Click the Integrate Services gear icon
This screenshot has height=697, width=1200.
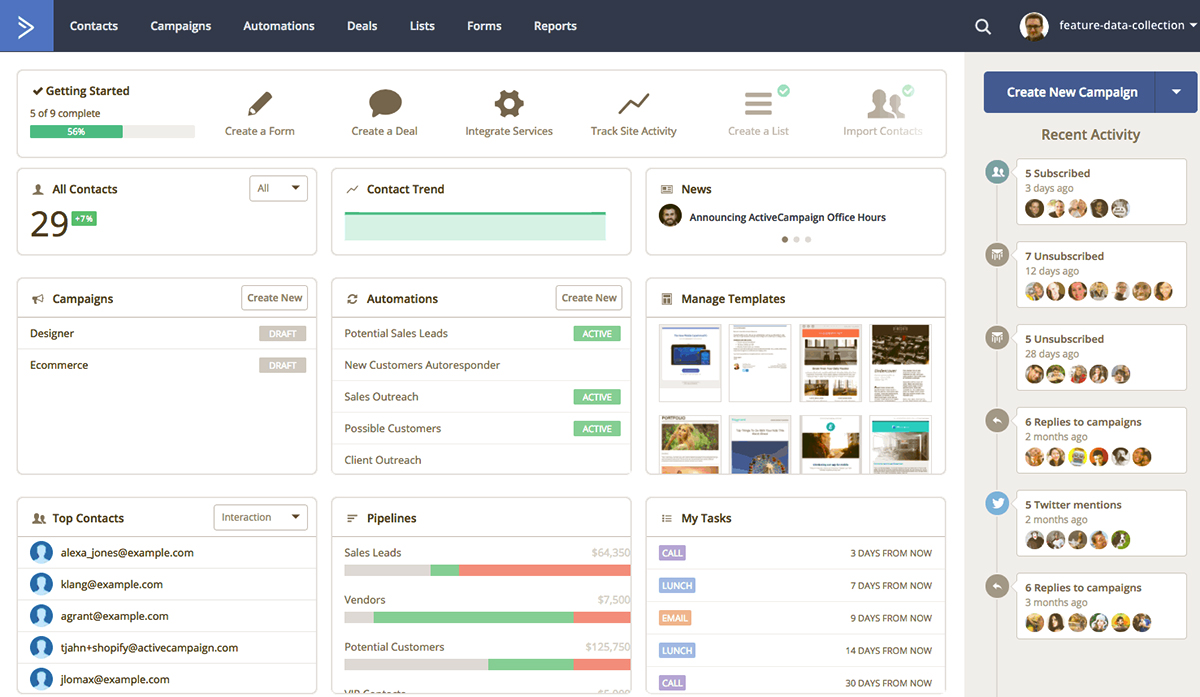(509, 104)
